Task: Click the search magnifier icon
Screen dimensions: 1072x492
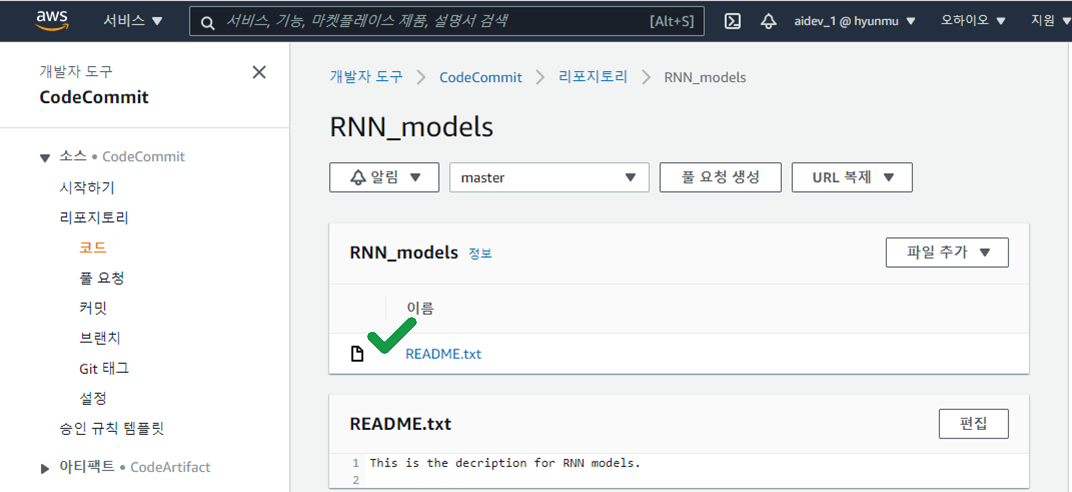Action: [x=208, y=22]
